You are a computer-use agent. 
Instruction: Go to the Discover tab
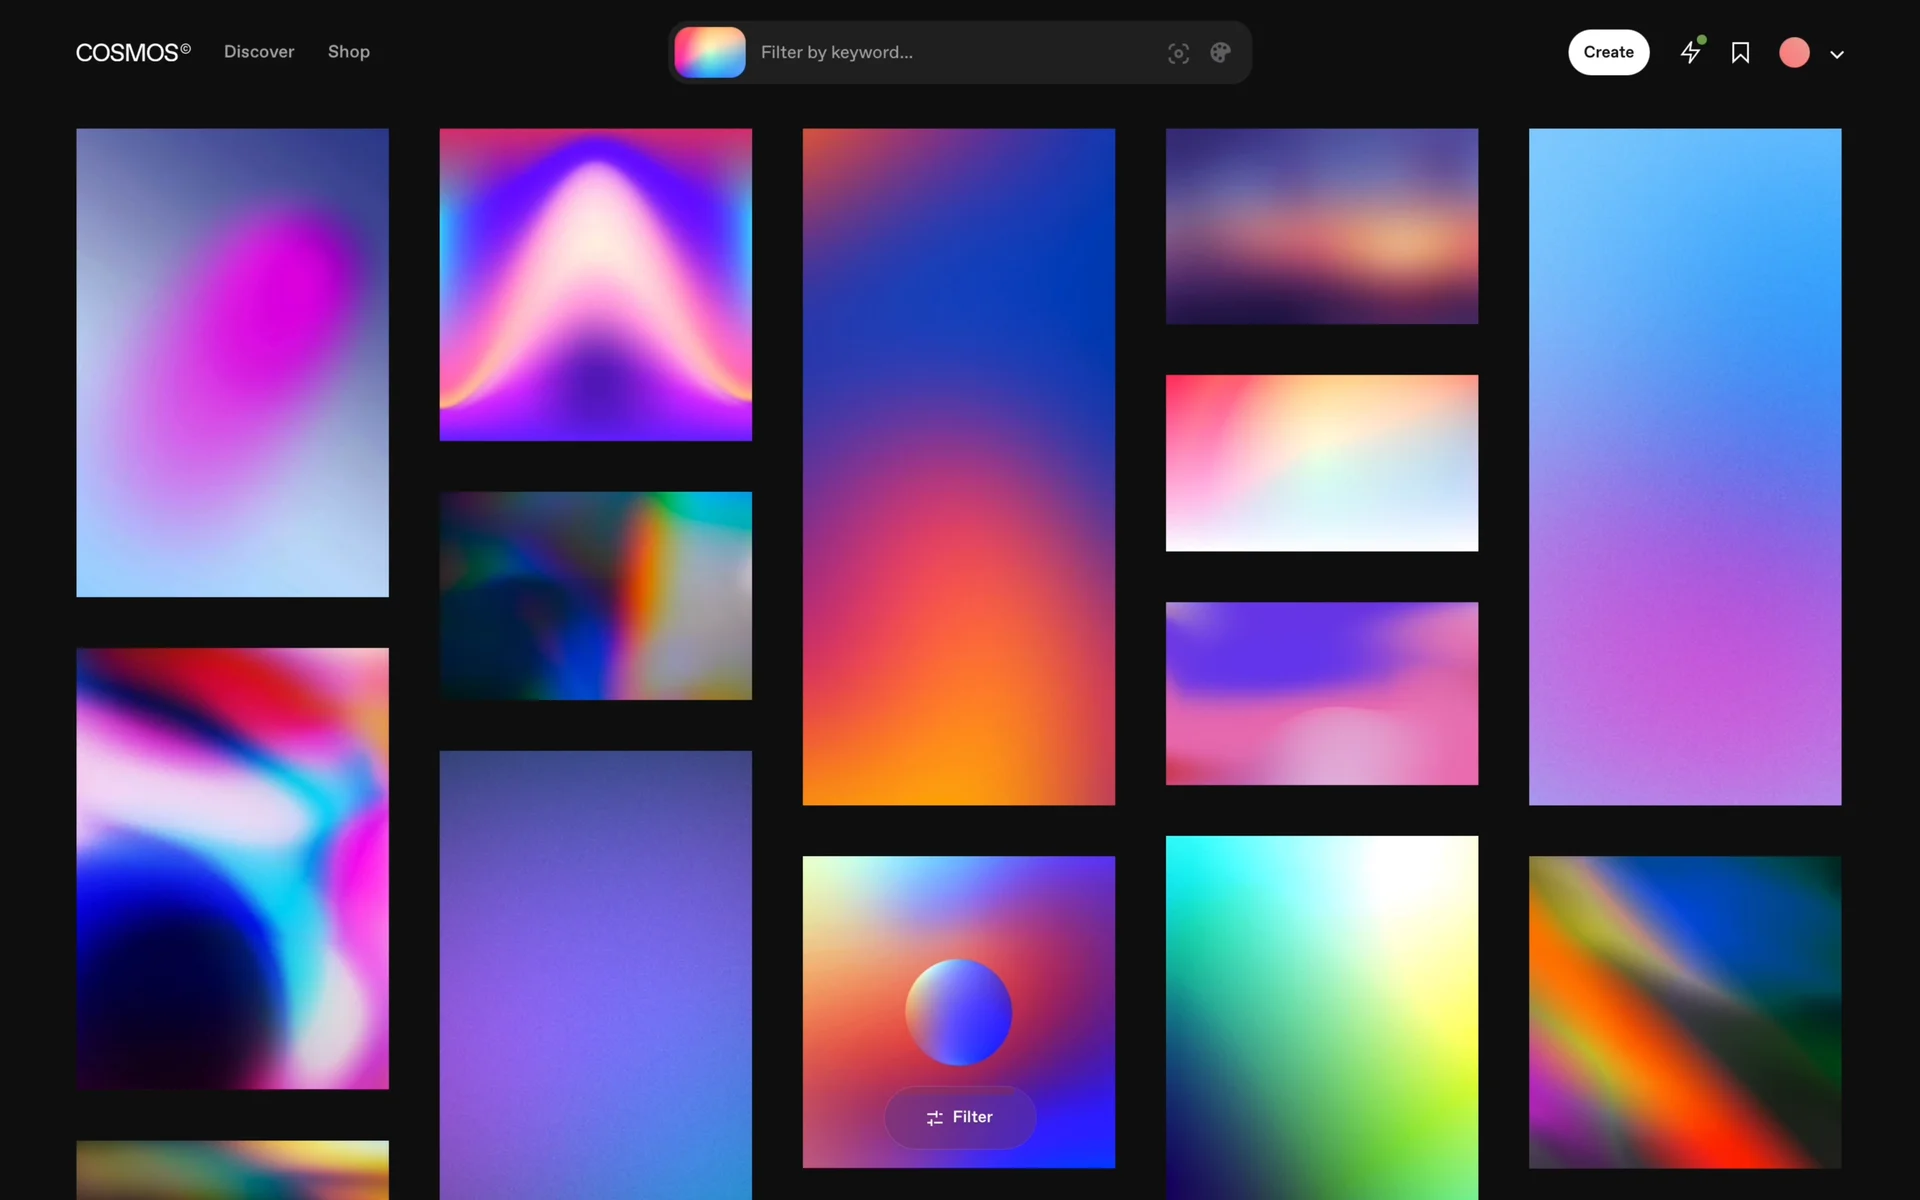(259, 52)
